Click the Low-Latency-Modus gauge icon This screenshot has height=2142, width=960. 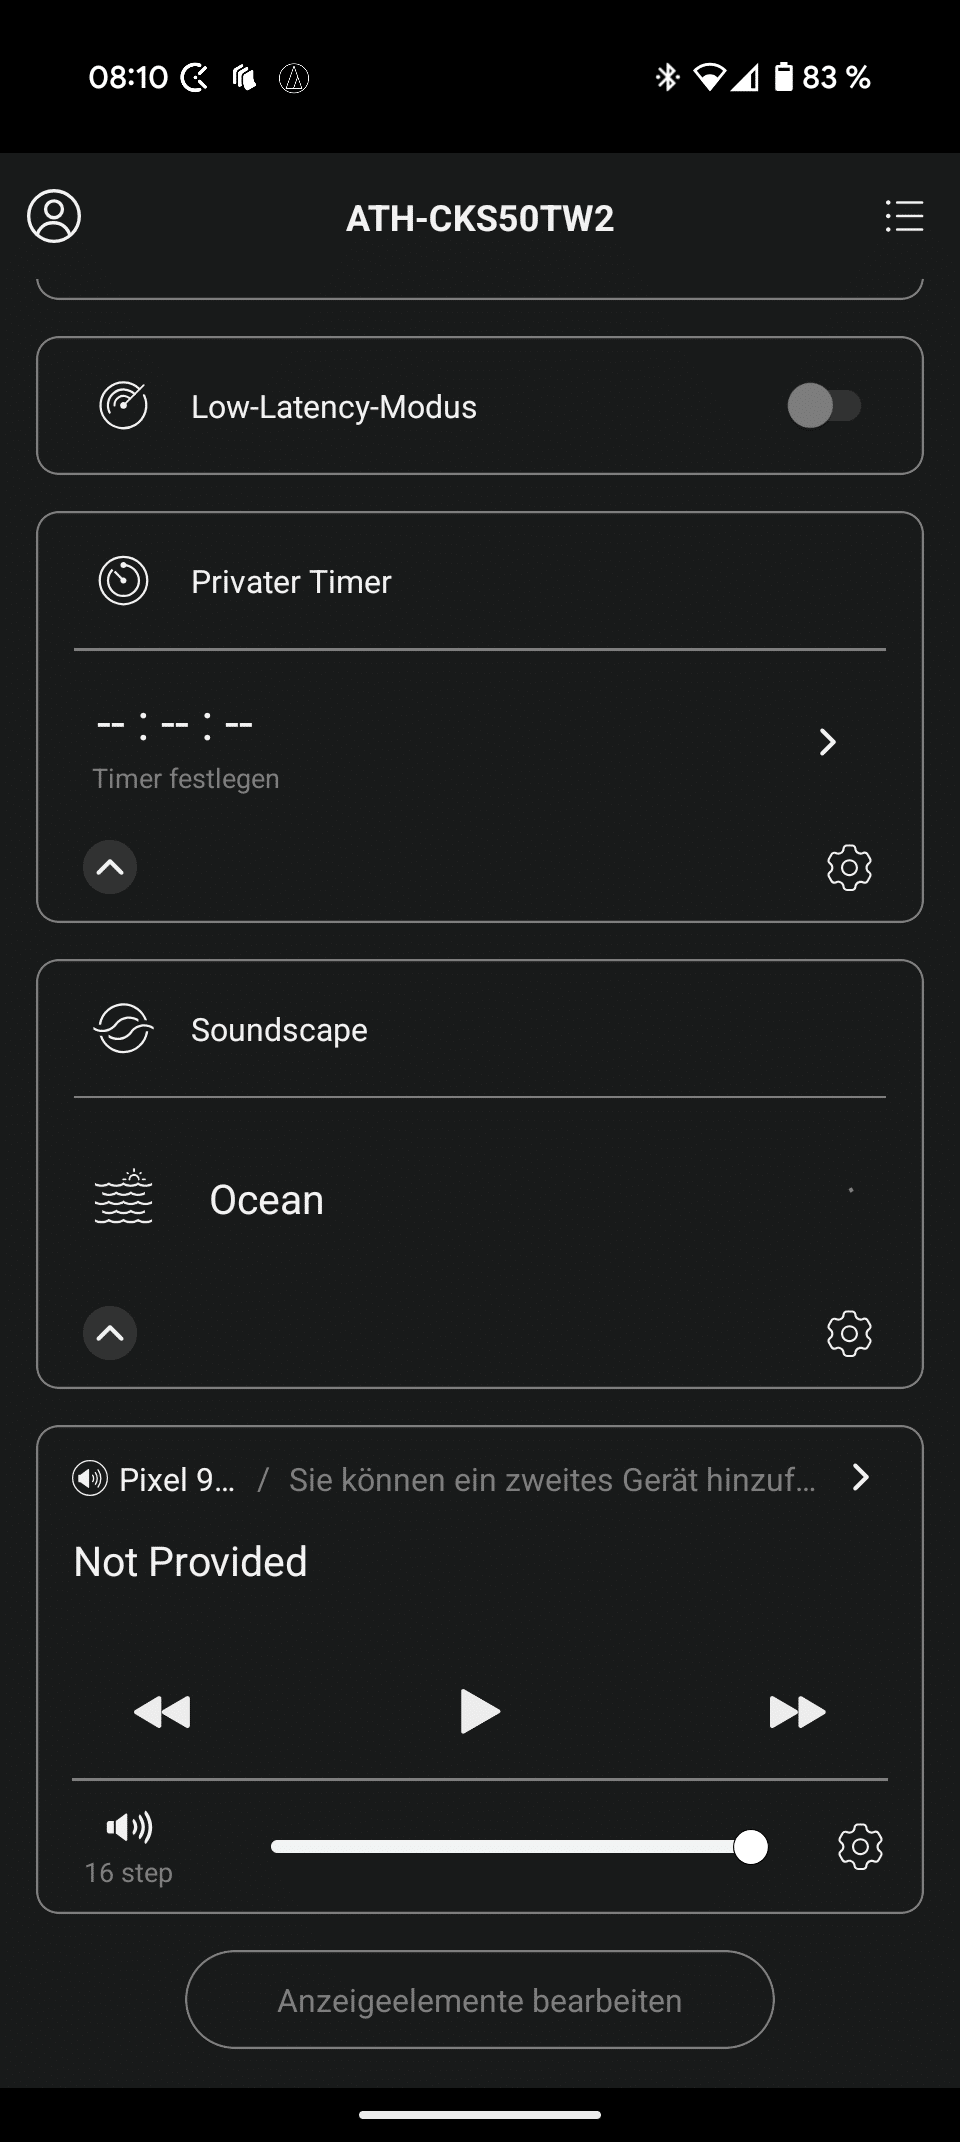(124, 406)
